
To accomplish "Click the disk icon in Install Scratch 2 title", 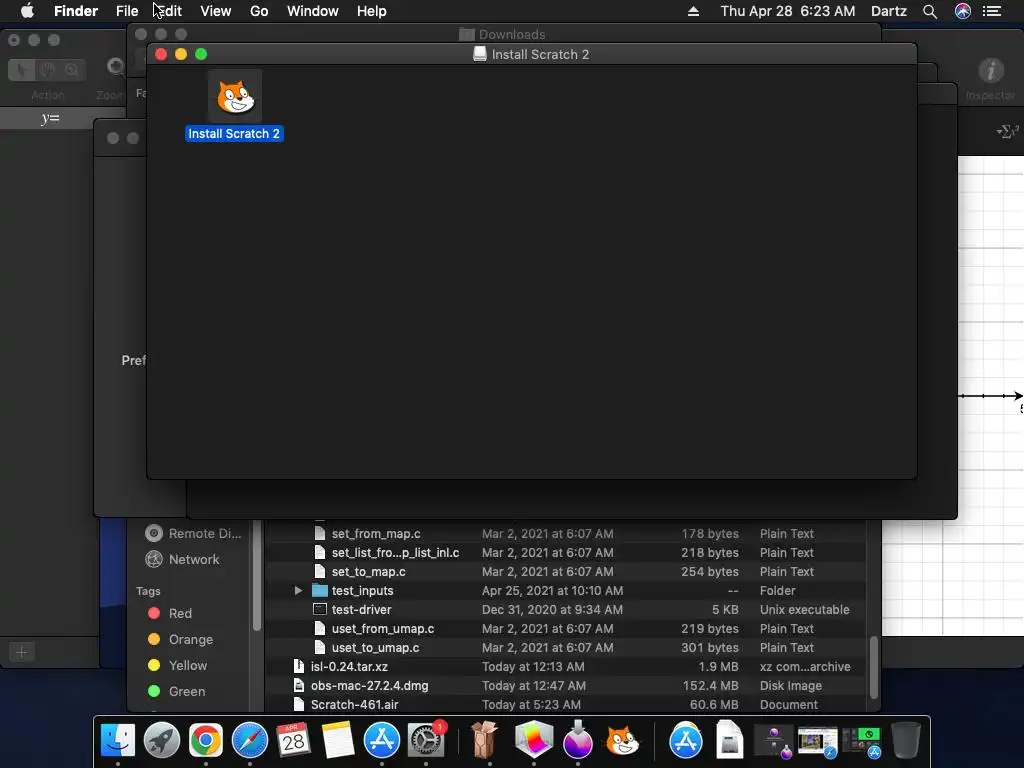I will 480,54.
